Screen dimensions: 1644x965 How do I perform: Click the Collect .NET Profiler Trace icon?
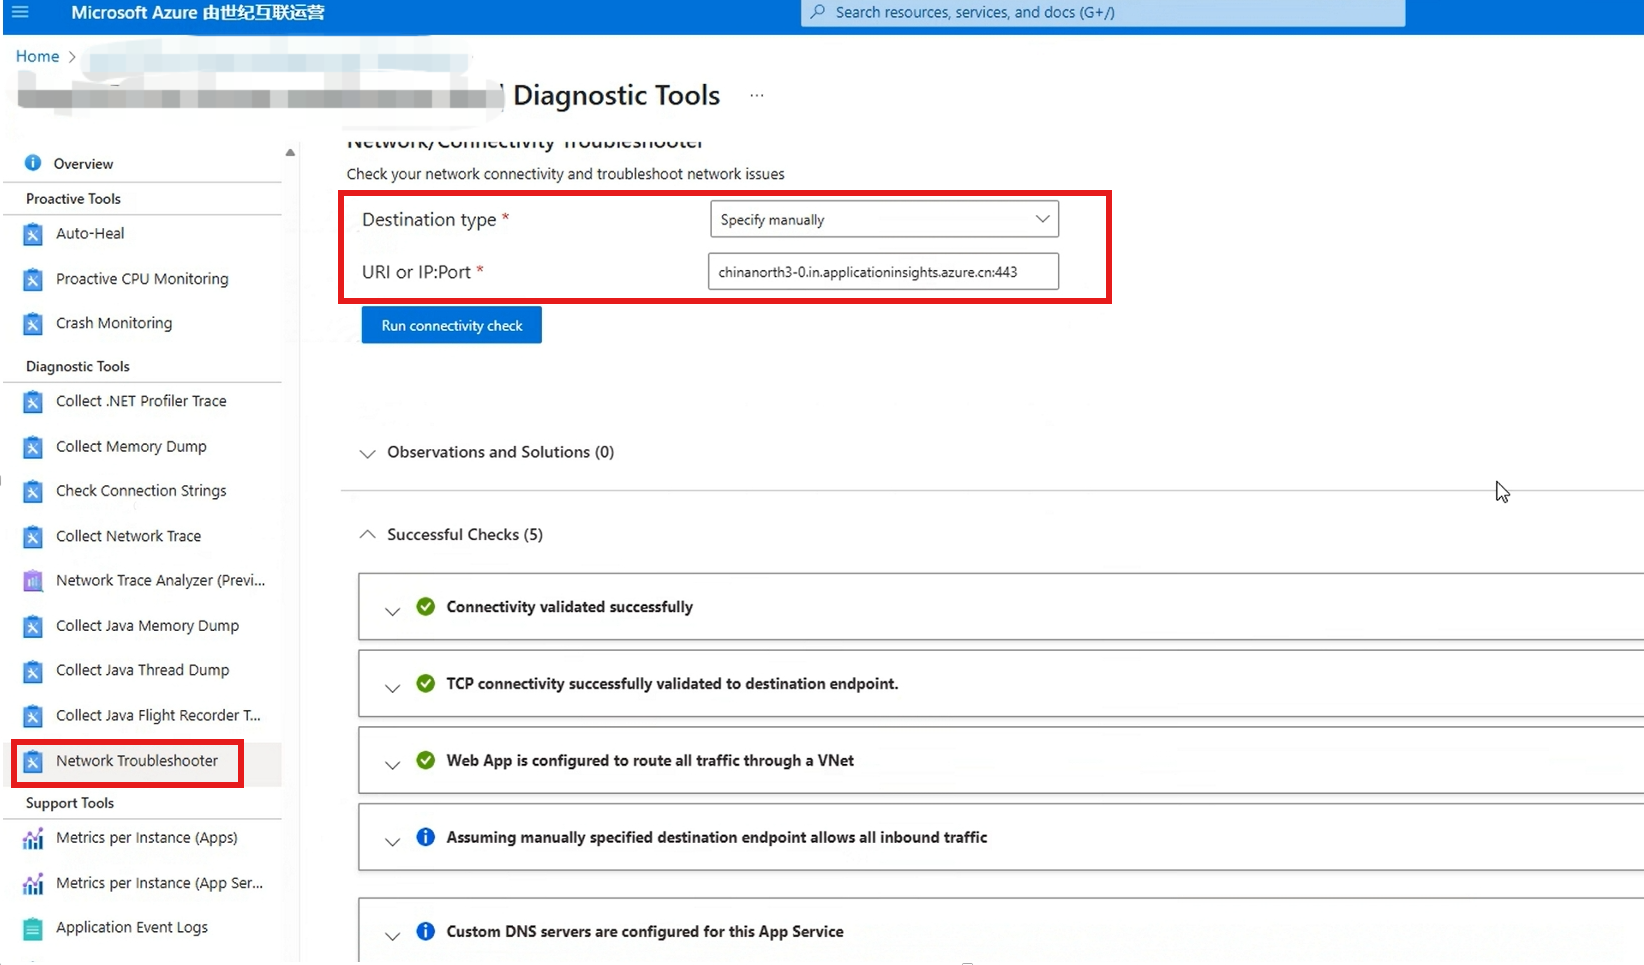pos(33,402)
